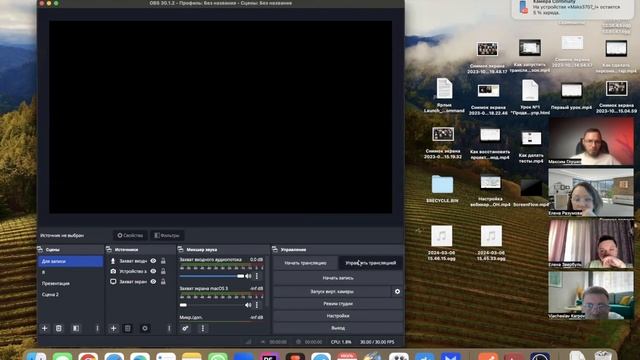Select the Для записи scene
Viewport: 640px width, 360px height.
click(x=70, y=261)
